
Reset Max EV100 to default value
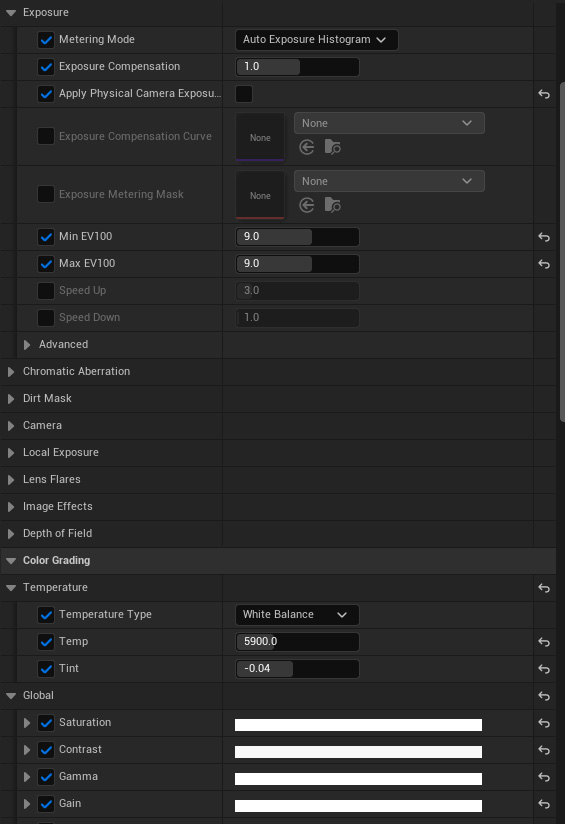coord(544,264)
